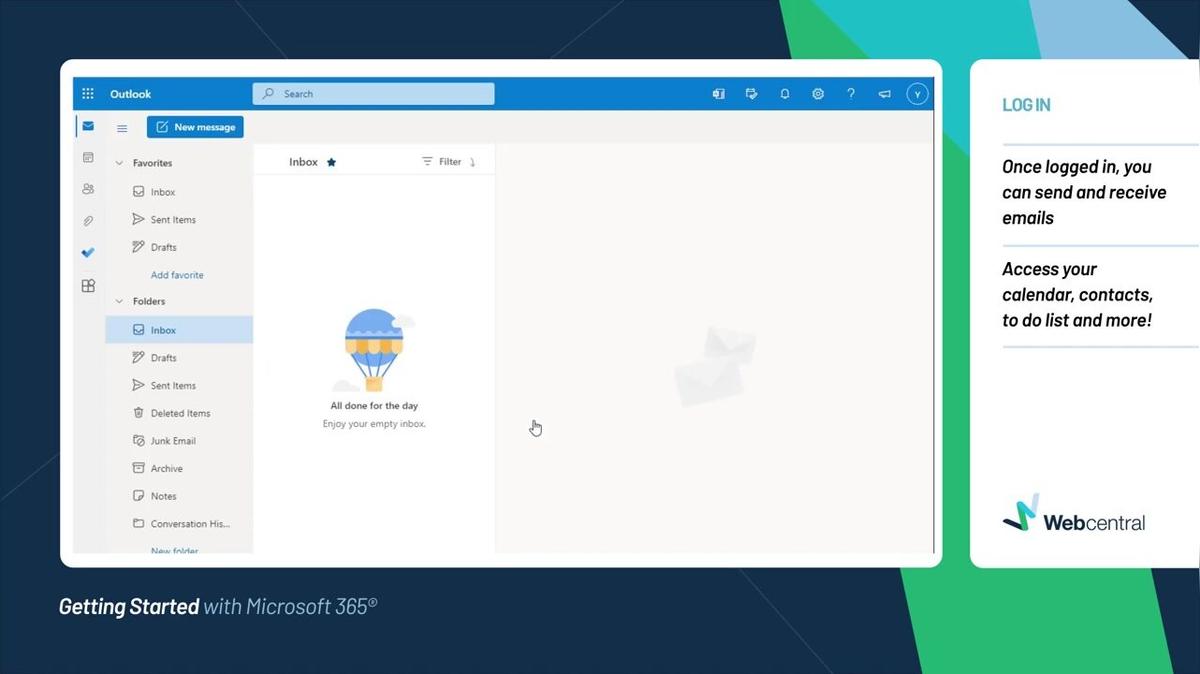Click the New message button
Viewport: 1200px width, 674px height.
point(195,127)
